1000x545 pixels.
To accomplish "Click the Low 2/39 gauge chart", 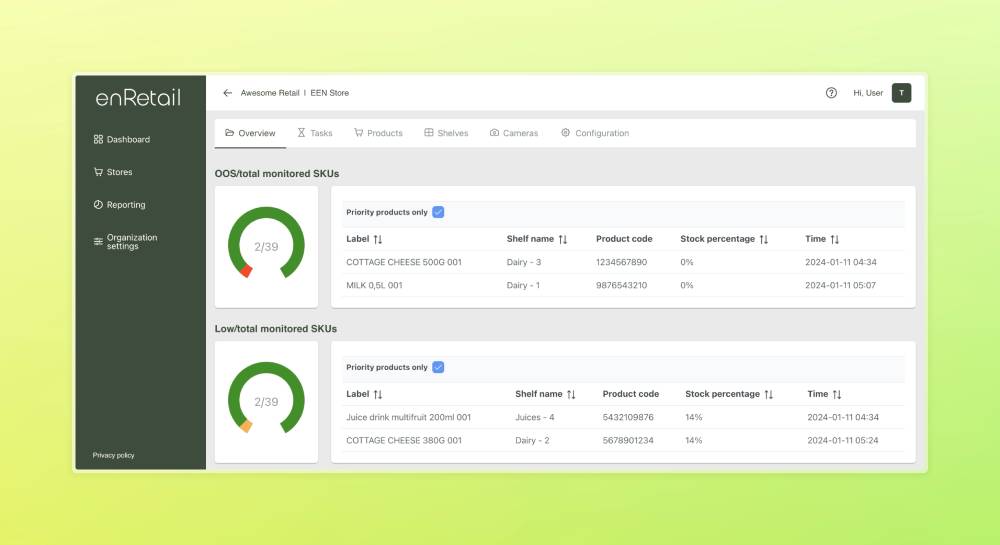I will pos(266,400).
